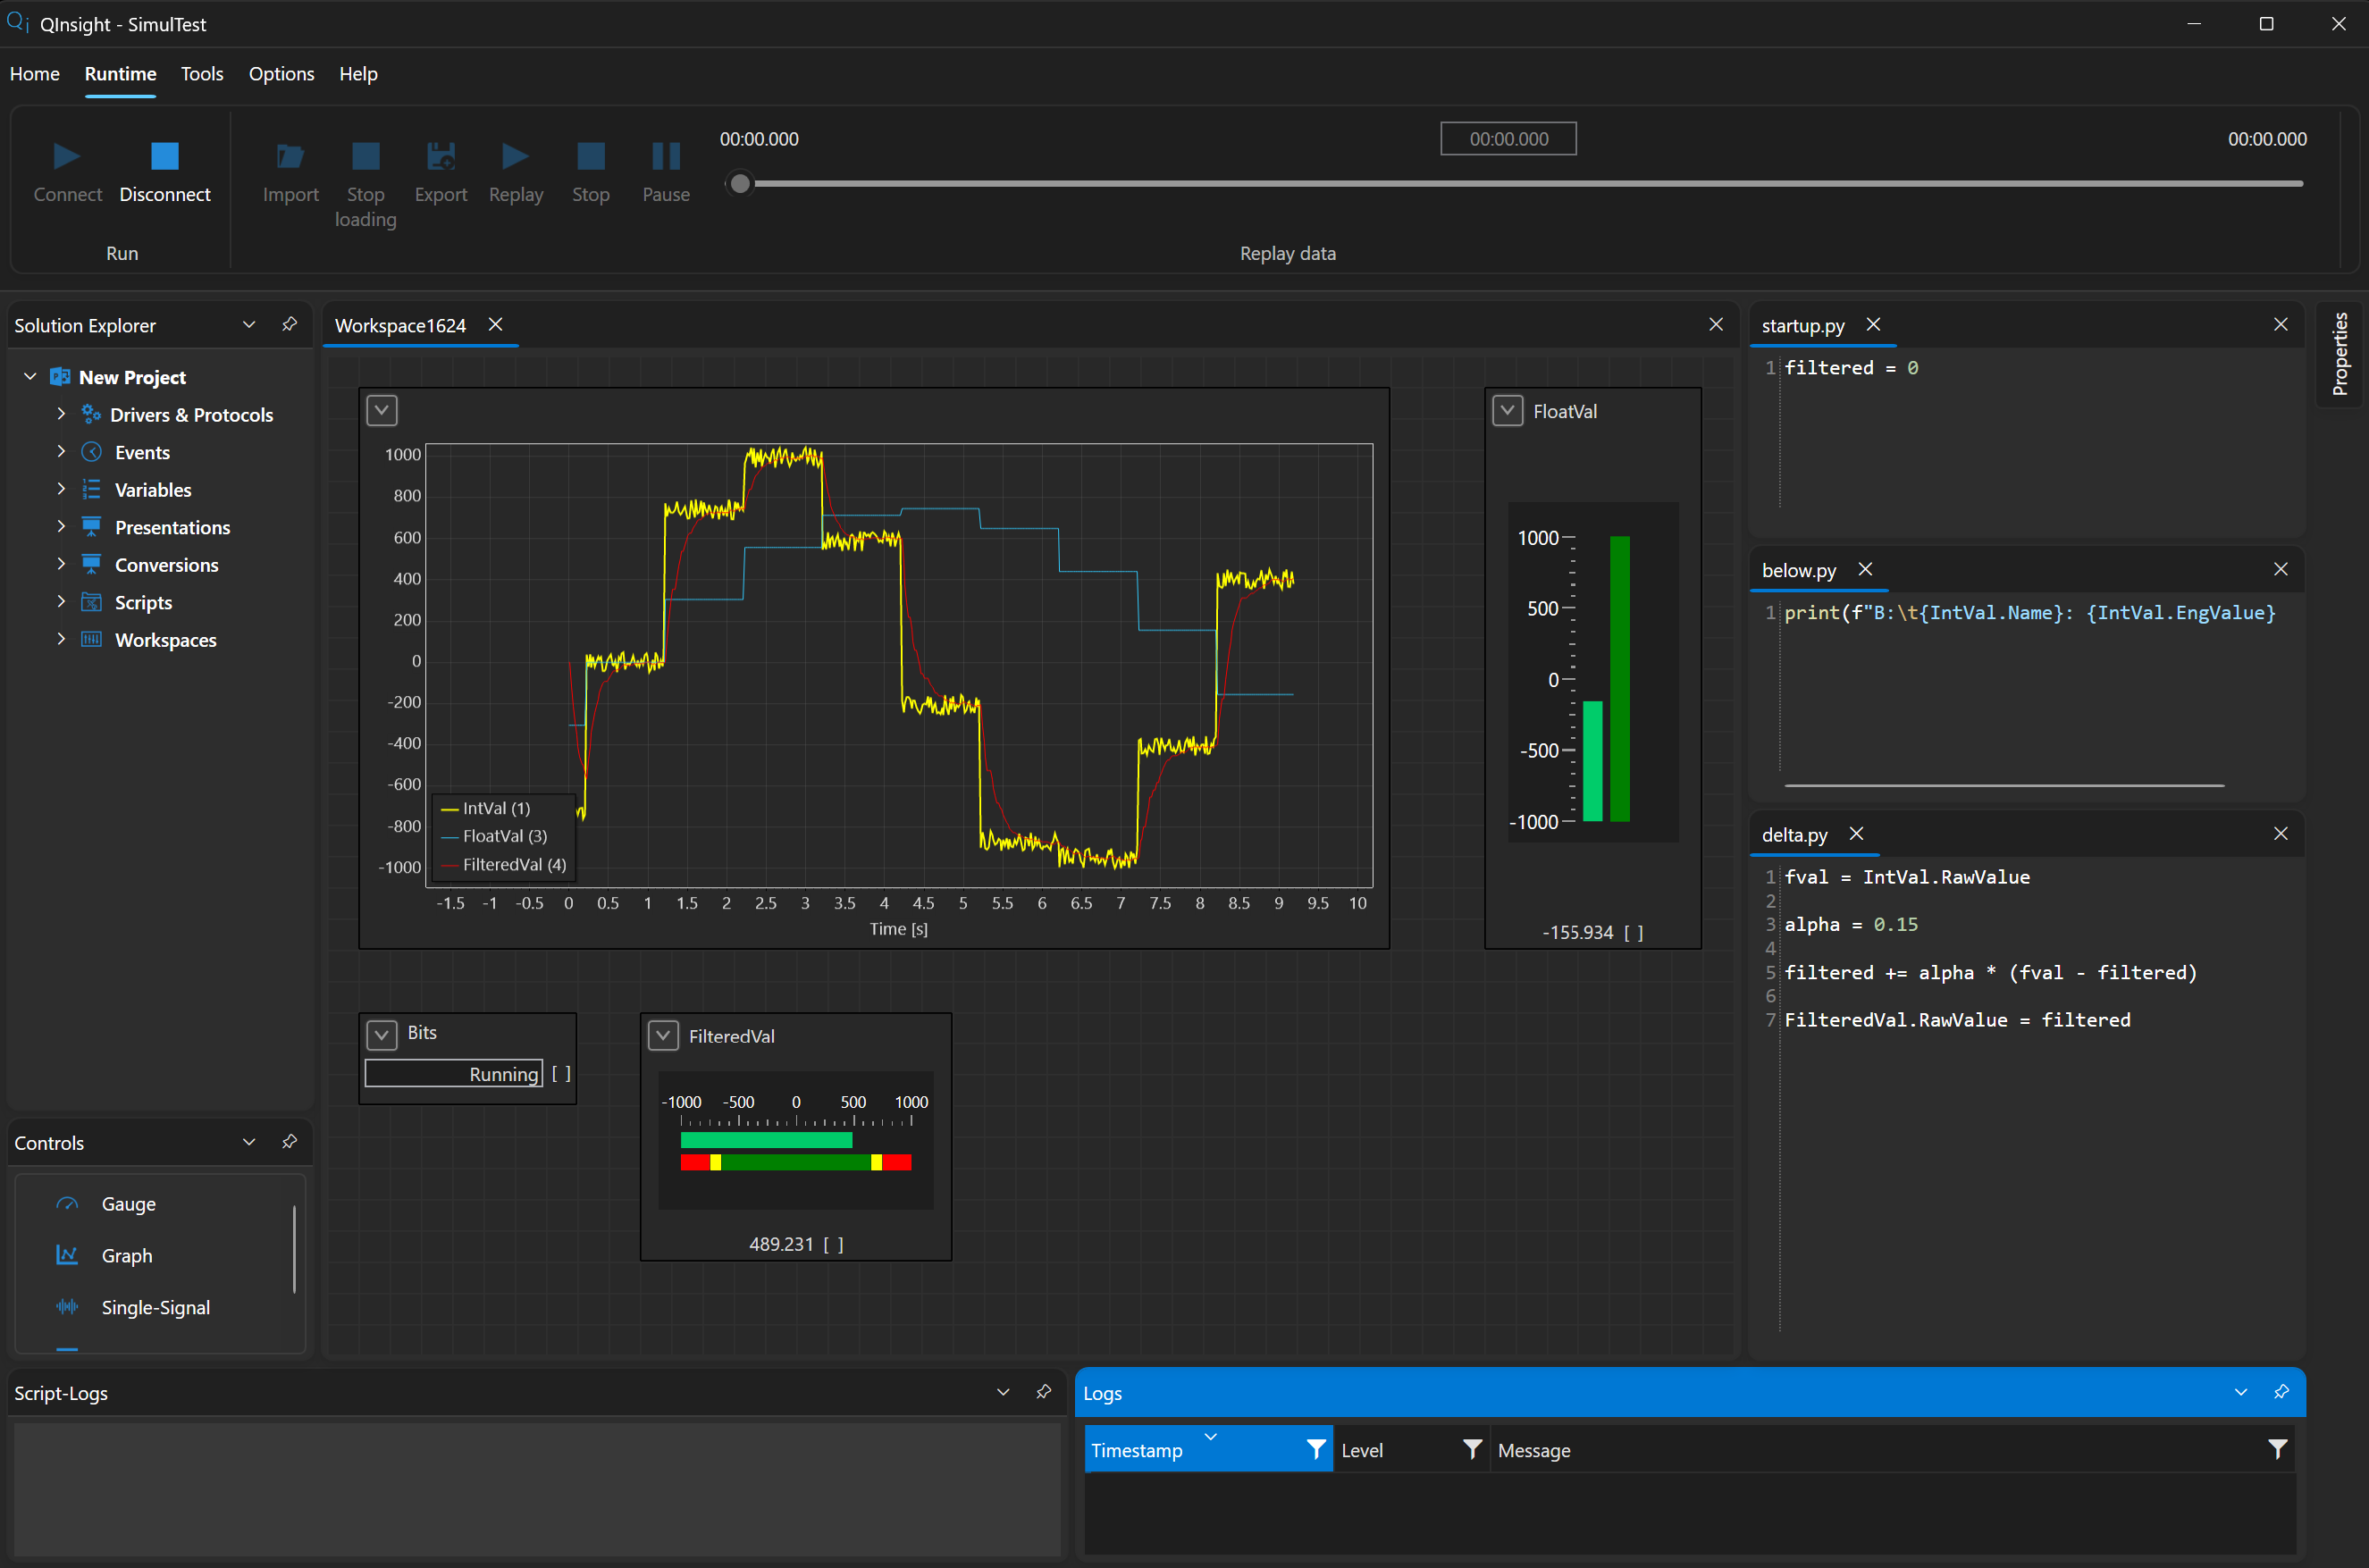Pin the Script-Logs panel
The height and width of the screenshot is (1568, 2369).
pos(1044,1392)
